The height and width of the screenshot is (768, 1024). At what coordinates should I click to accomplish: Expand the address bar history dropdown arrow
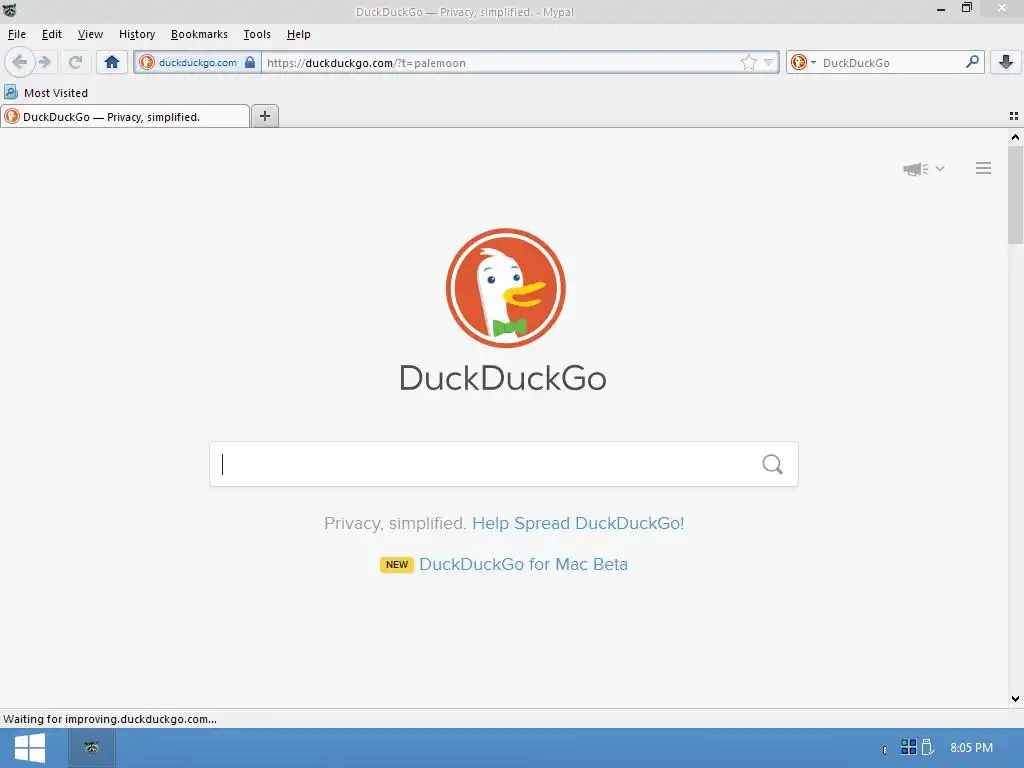[x=769, y=62]
